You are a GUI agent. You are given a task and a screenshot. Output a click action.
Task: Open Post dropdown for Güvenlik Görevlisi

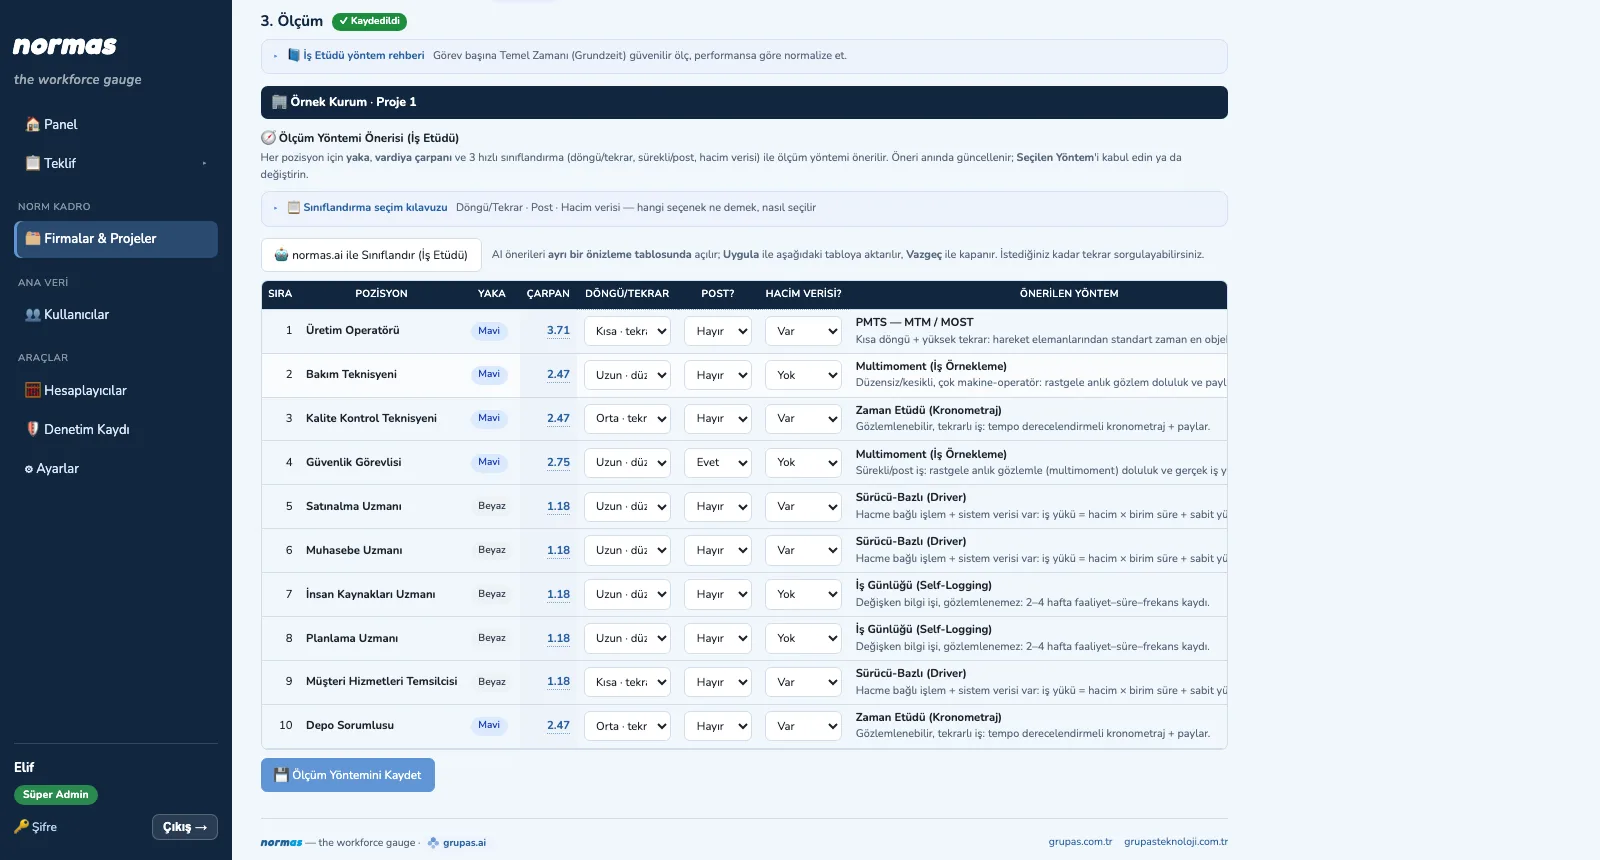tap(718, 463)
